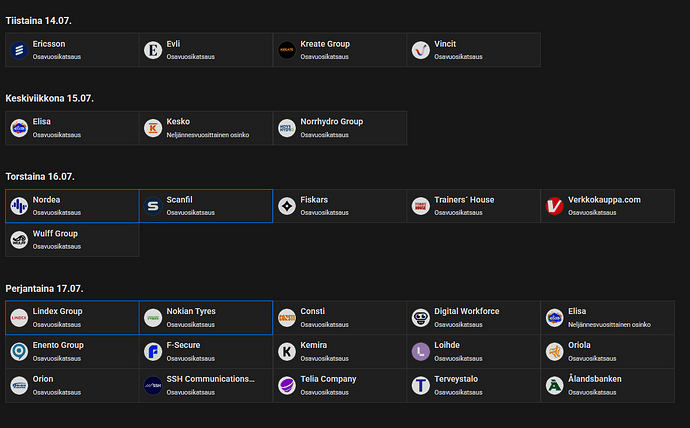Screen dimensions: 690x428
Task: Open the Kesko K logo
Action: point(153,128)
